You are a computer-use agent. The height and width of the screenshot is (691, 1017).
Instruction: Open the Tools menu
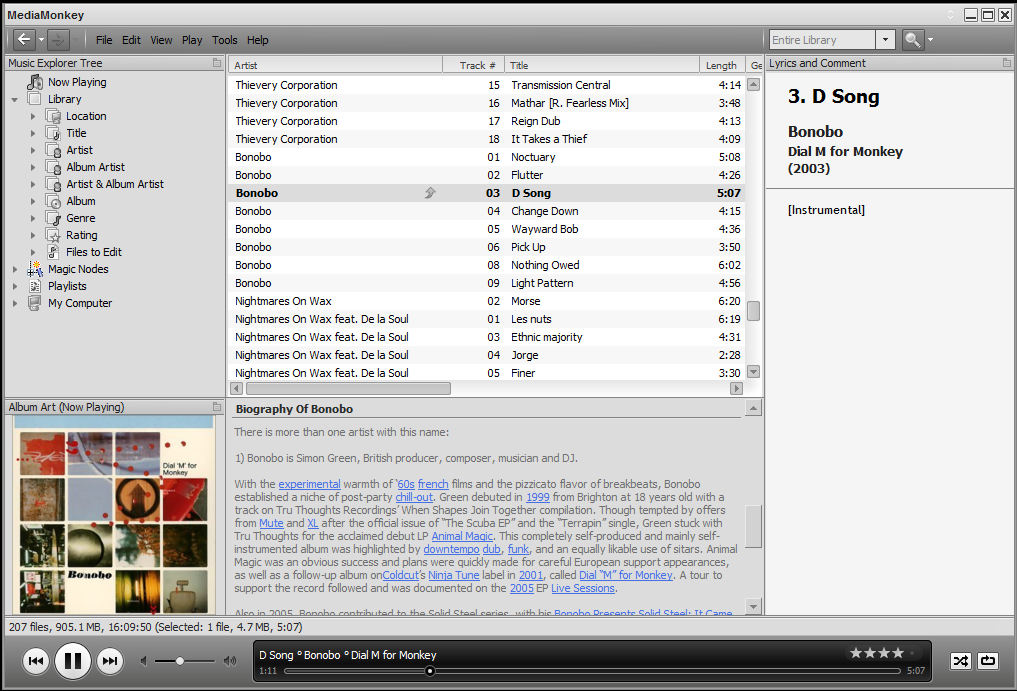(225, 40)
